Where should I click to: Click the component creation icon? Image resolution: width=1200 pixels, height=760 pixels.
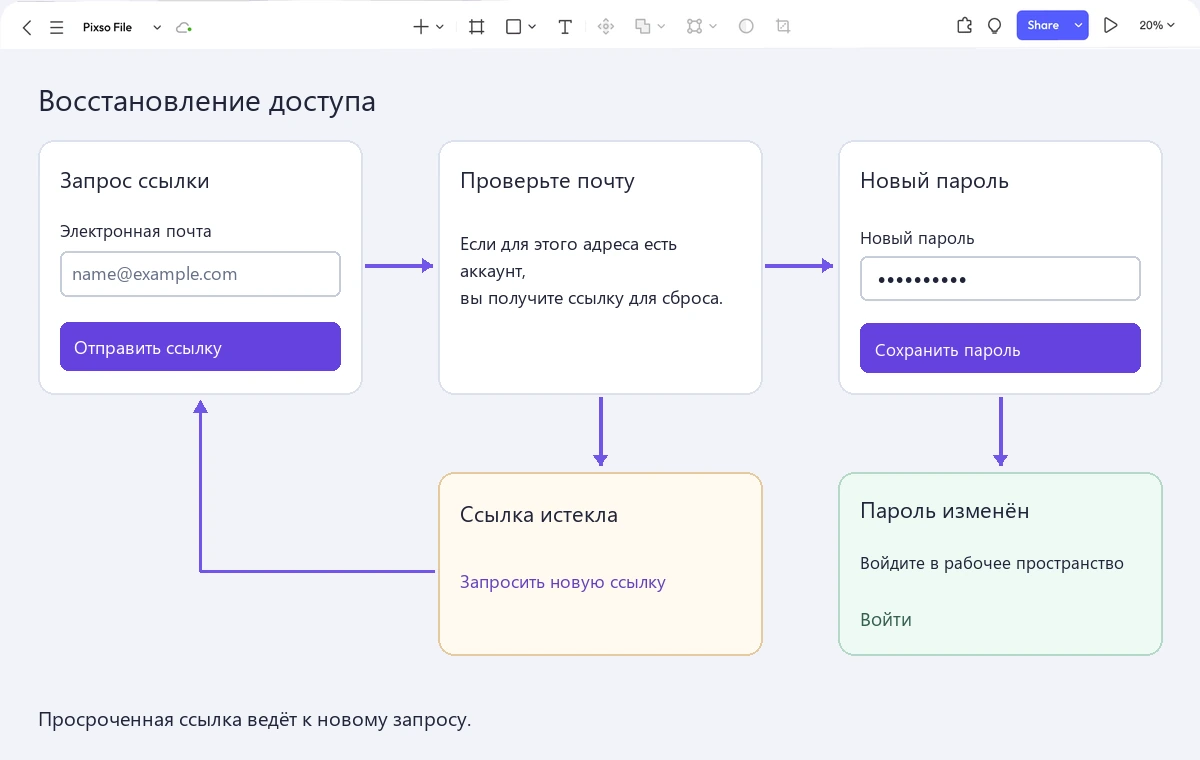pyautogui.click(x=605, y=27)
